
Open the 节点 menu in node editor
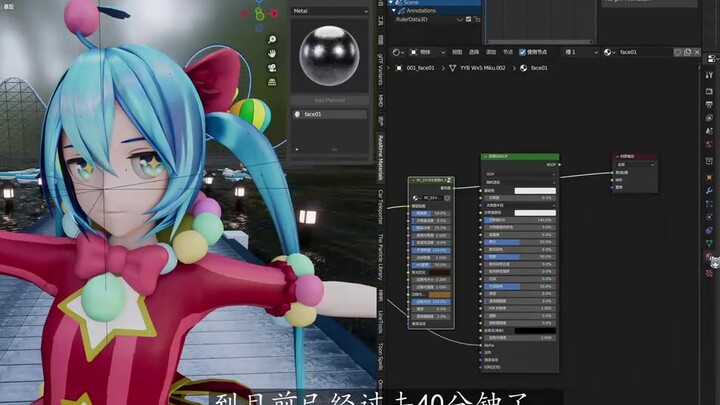507,52
